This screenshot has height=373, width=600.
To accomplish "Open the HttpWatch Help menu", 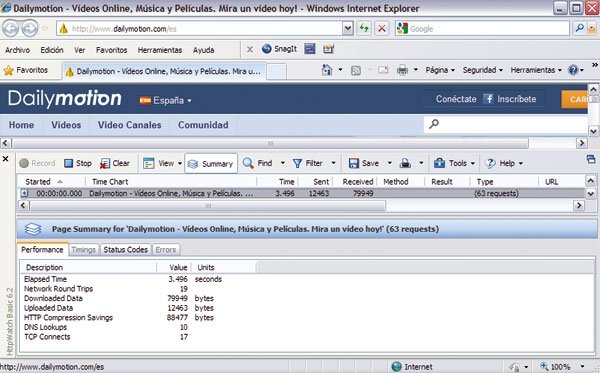I will [504, 163].
